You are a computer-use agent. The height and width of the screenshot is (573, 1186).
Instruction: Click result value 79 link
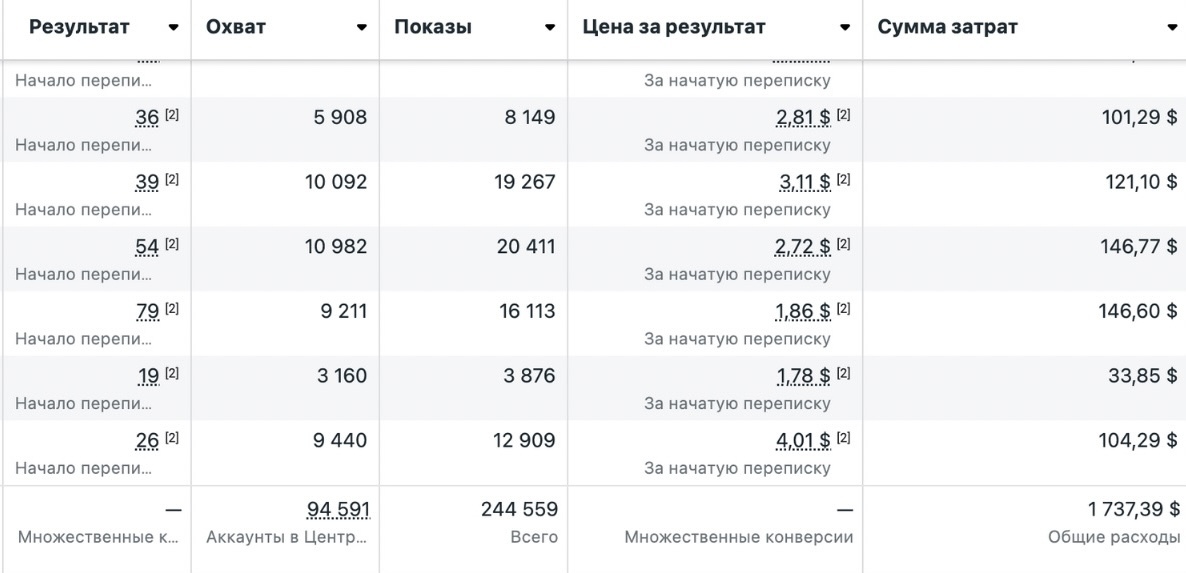click(x=147, y=311)
